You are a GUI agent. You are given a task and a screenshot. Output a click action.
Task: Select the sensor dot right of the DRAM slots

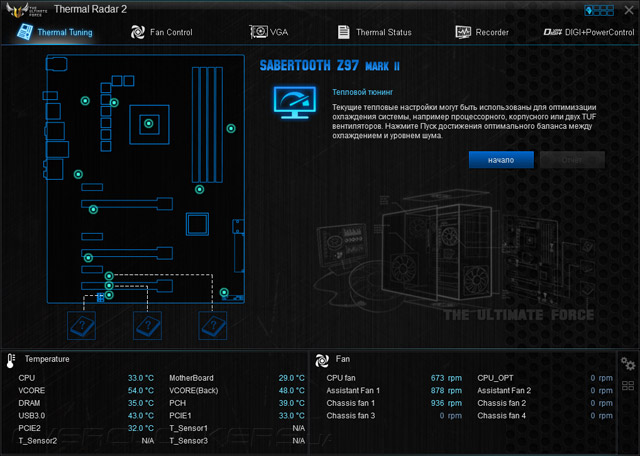[231, 129]
